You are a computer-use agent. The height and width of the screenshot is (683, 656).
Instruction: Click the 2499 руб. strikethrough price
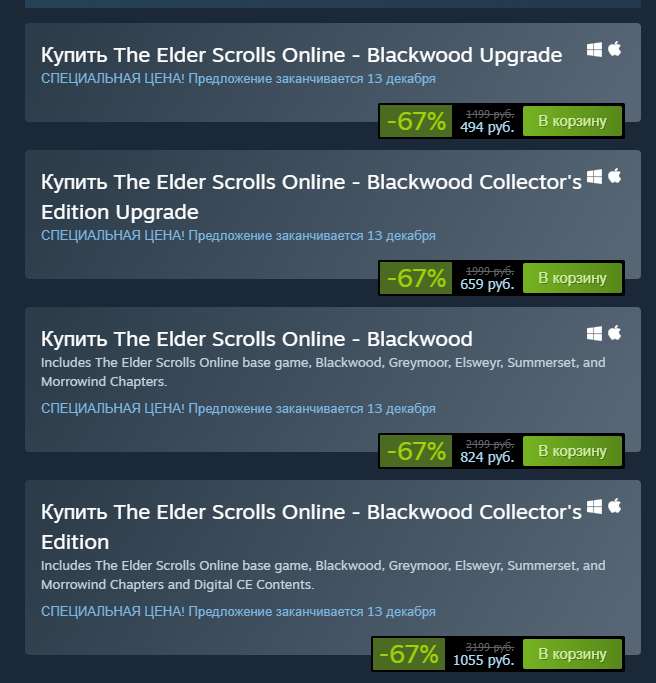[490, 444]
